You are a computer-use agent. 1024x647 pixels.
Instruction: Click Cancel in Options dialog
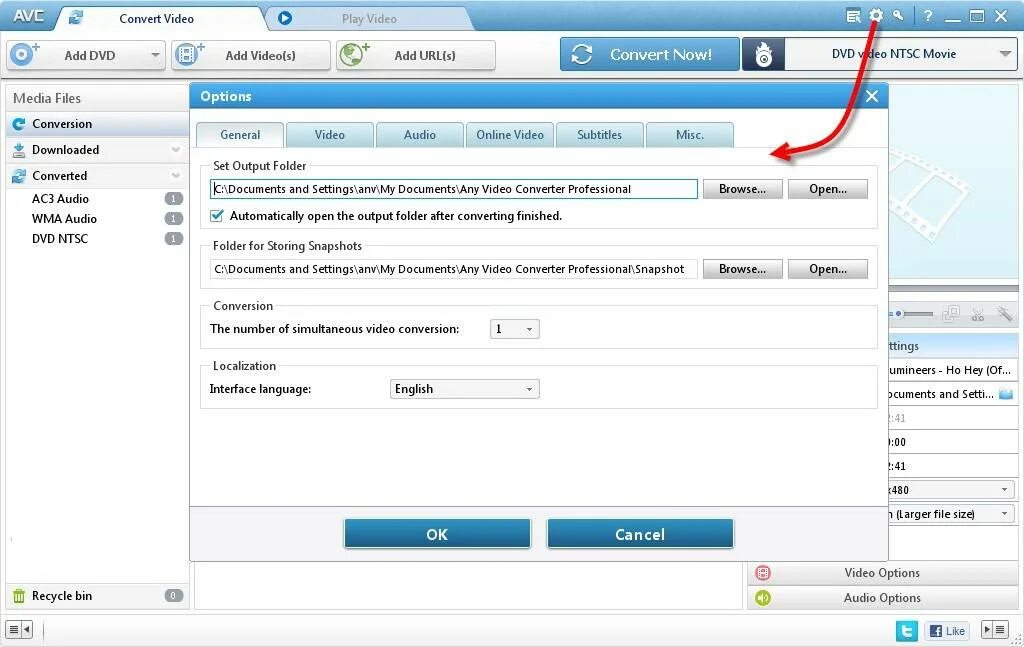coord(640,534)
